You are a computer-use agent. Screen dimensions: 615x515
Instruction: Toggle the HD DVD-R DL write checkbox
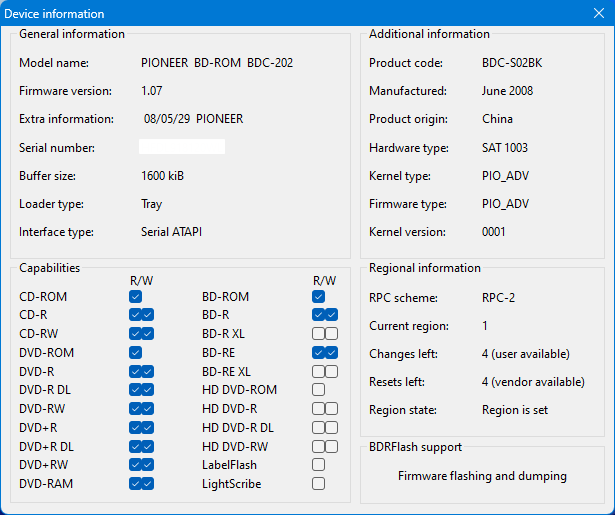point(331,428)
